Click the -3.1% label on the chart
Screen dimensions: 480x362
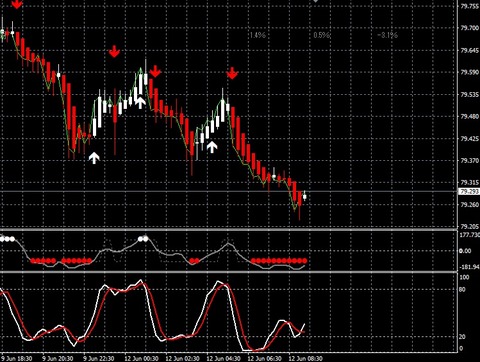[387, 35]
